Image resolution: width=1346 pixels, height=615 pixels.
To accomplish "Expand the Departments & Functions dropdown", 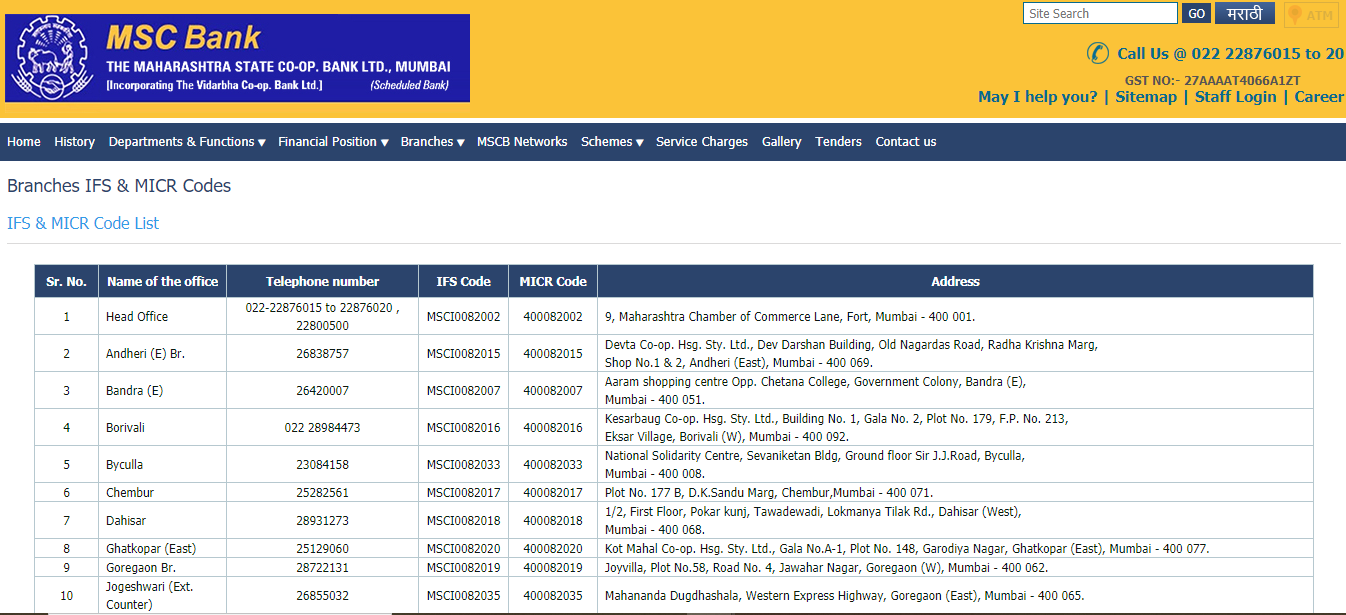I will [187, 142].
